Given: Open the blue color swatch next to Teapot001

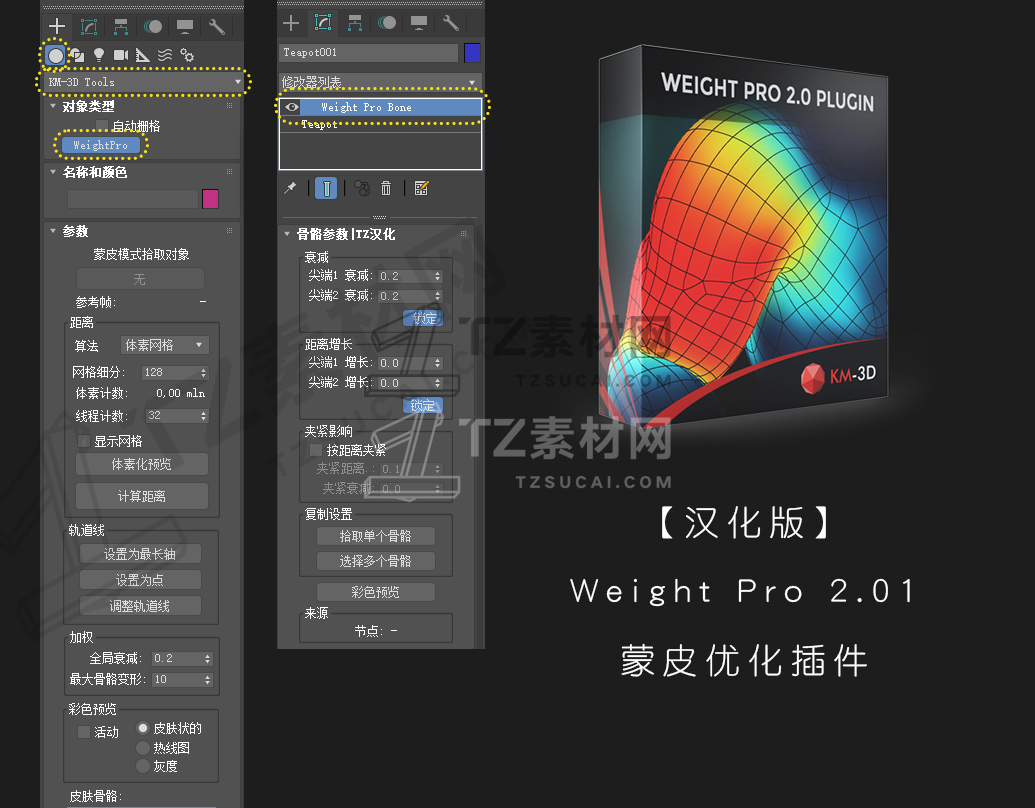Looking at the screenshot, I should point(472,53).
